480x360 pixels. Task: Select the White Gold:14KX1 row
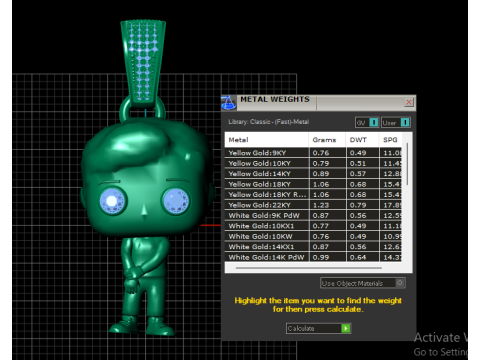click(x=313, y=247)
